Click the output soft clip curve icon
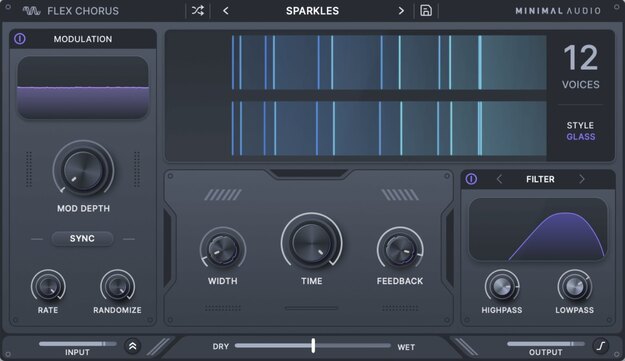Screen dimensions: 625x361 click(x=601, y=346)
